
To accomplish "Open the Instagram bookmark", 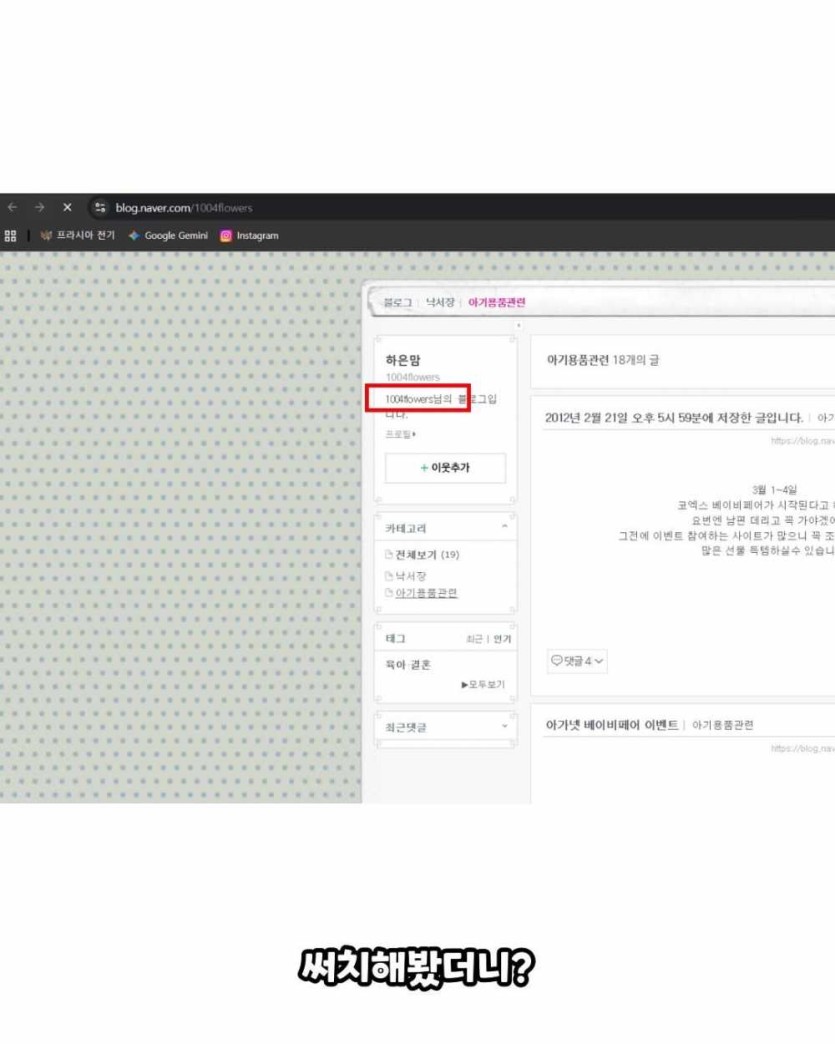I will coord(249,236).
